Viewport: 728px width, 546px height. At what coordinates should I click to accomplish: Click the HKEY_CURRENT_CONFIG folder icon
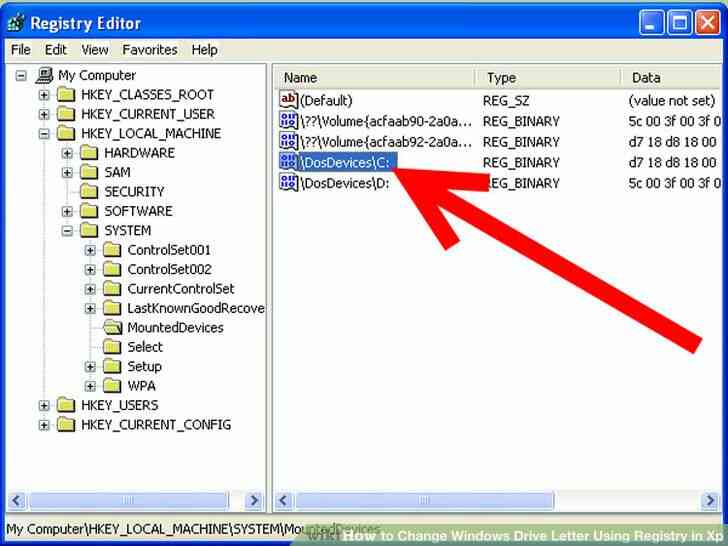(x=66, y=425)
